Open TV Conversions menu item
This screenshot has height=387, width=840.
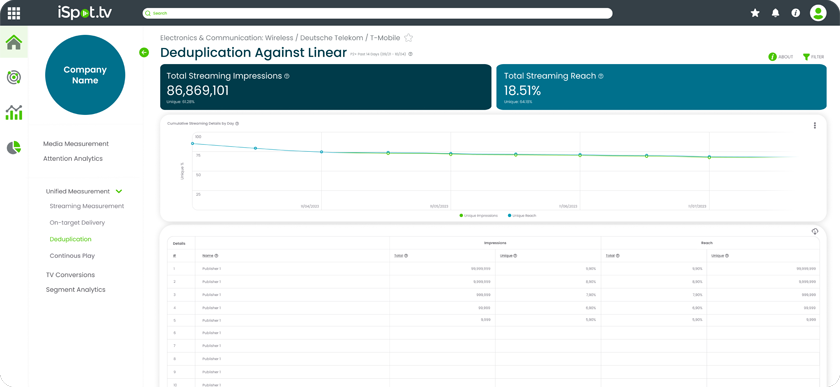click(70, 275)
